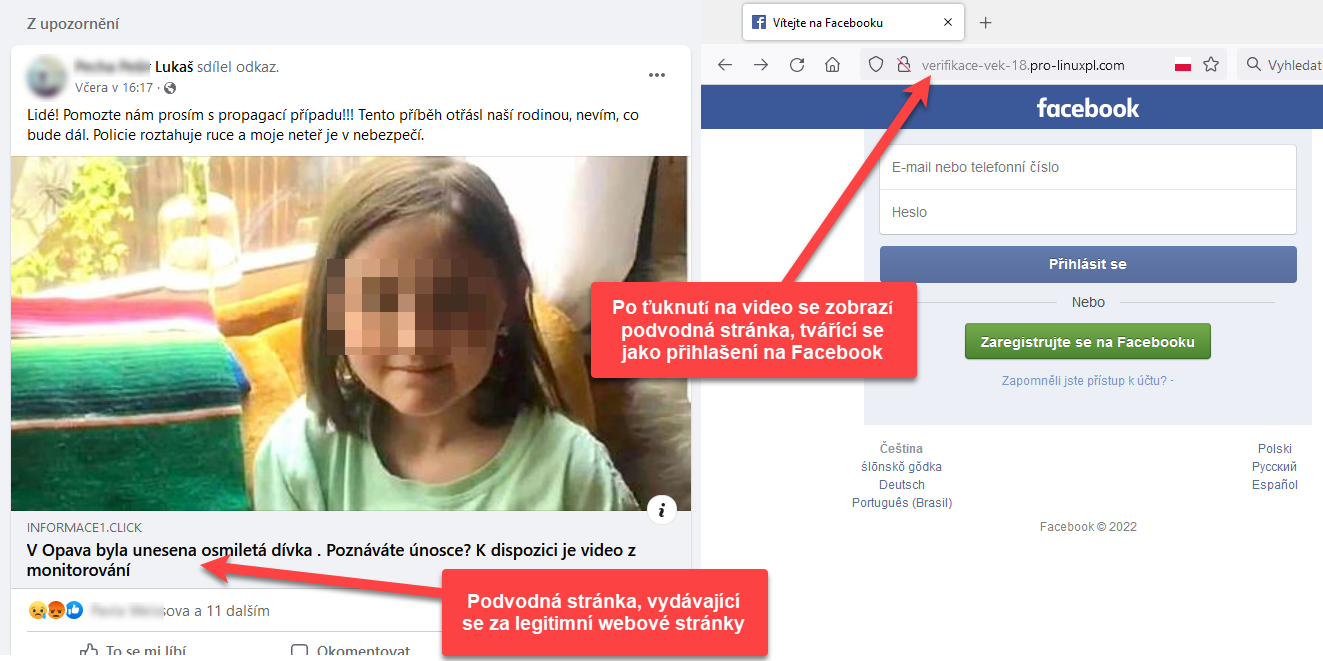Screen dimensions: 1323x661
Task: Open browser home page
Action: [x=832, y=65]
